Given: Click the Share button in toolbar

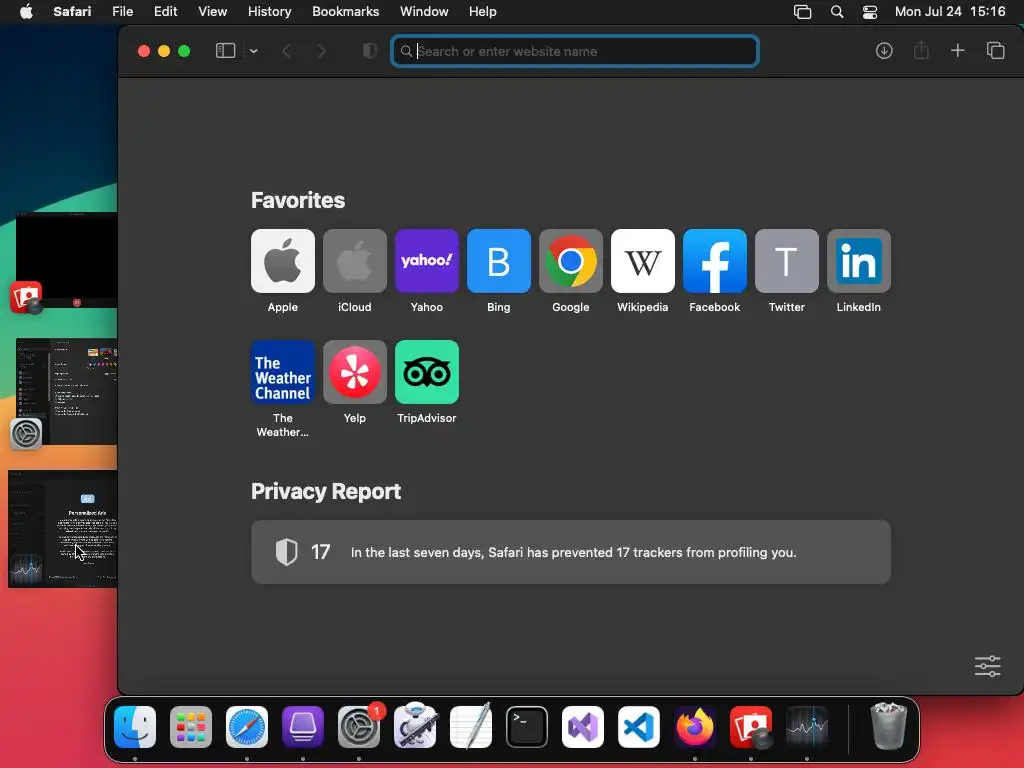Looking at the screenshot, I should [x=921, y=50].
